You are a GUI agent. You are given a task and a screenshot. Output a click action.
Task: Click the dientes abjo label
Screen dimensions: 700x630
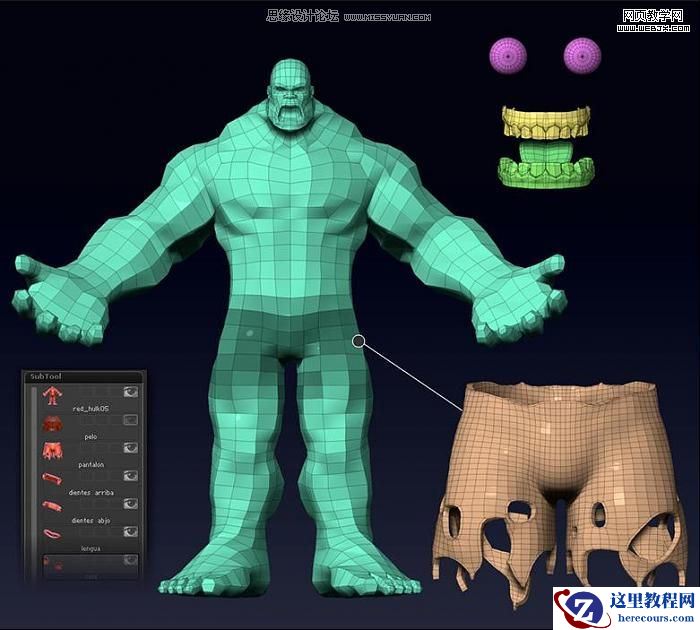point(91,521)
